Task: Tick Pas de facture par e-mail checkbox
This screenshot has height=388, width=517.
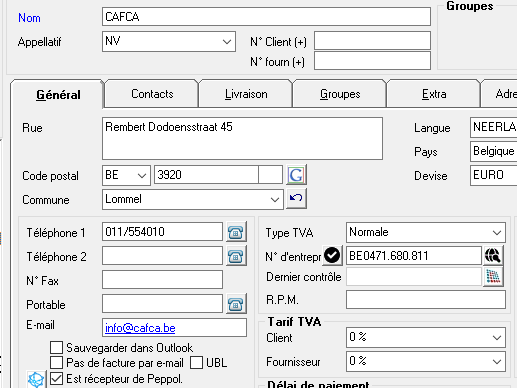Action: pyautogui.click(x=56, y=362)
